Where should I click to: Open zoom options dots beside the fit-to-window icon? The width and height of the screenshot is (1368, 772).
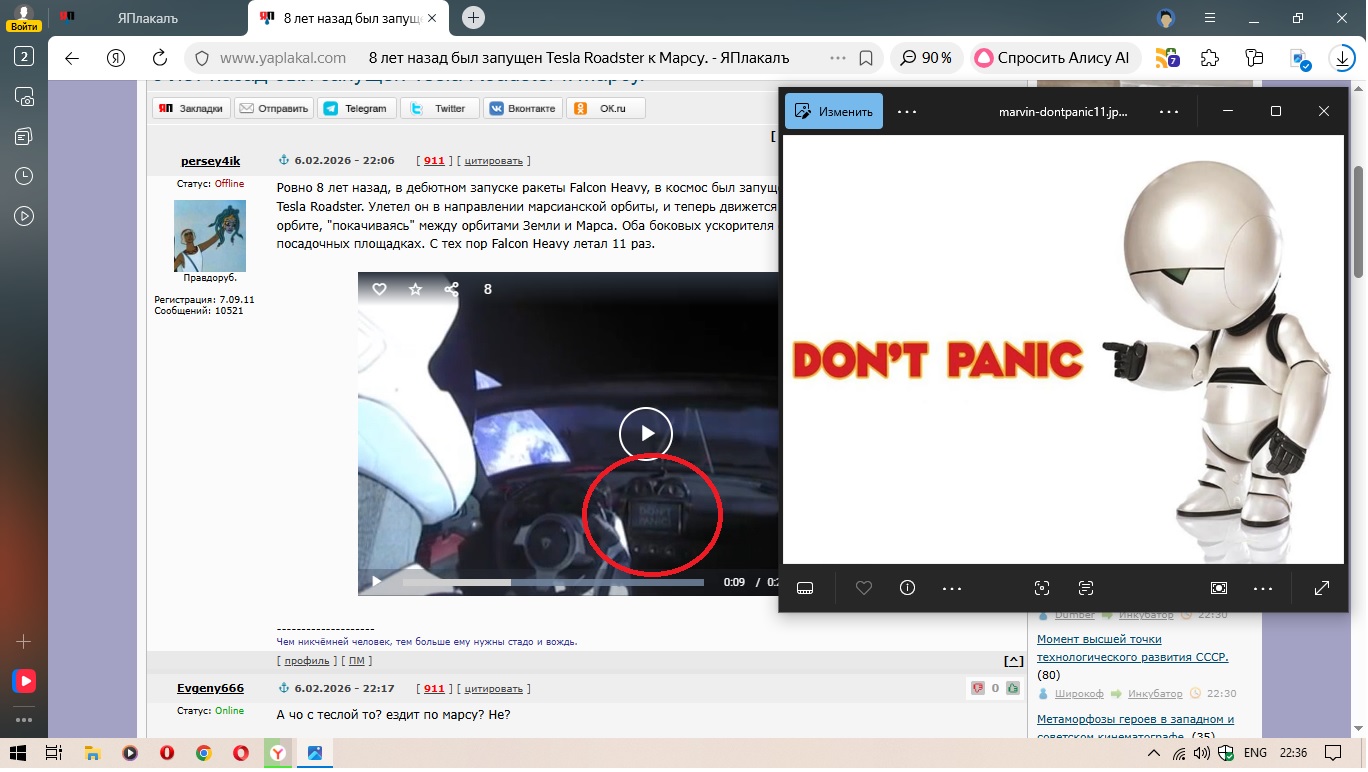tap(1263, 588)
